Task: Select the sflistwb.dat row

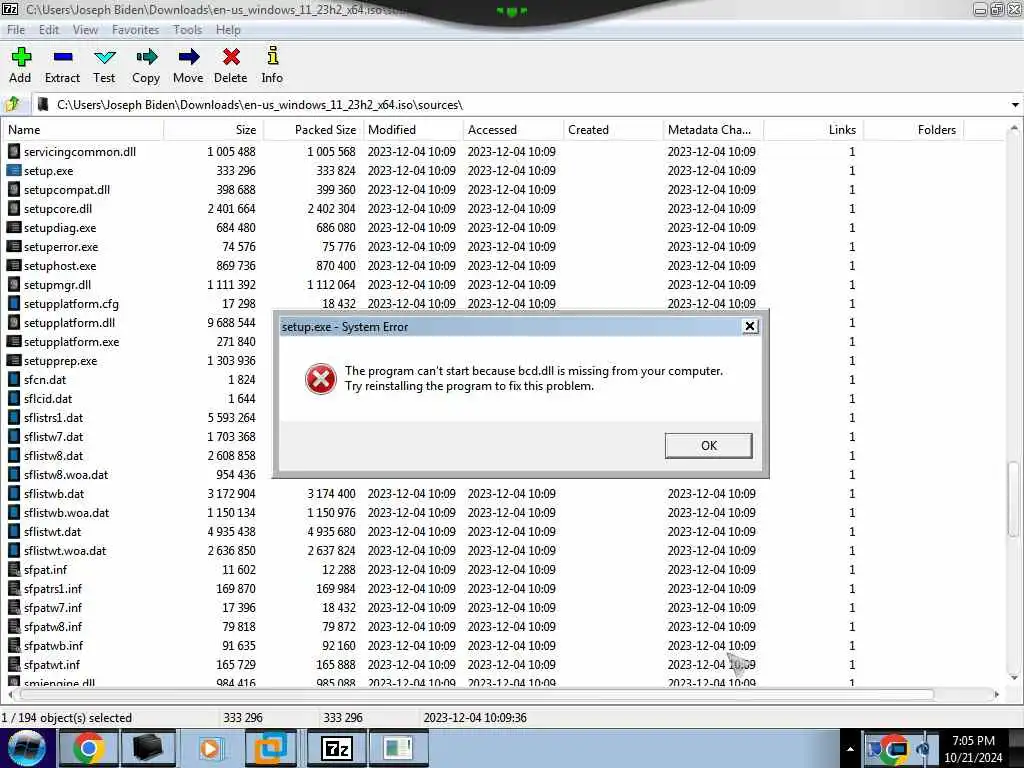Action: [x=503, y=494]
